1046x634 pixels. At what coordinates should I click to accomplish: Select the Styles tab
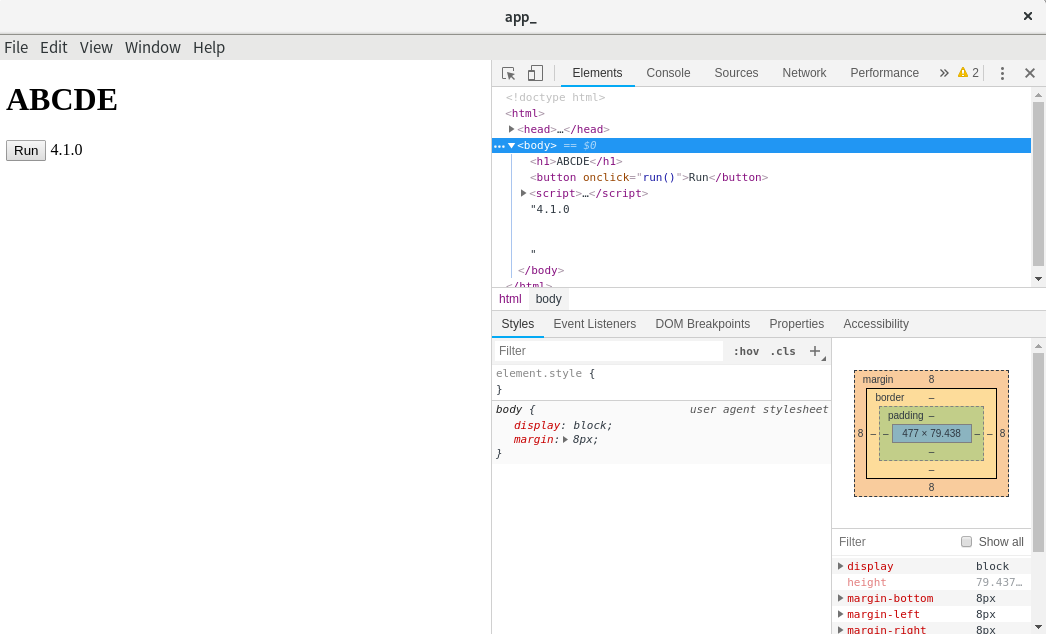pos(518,324)
